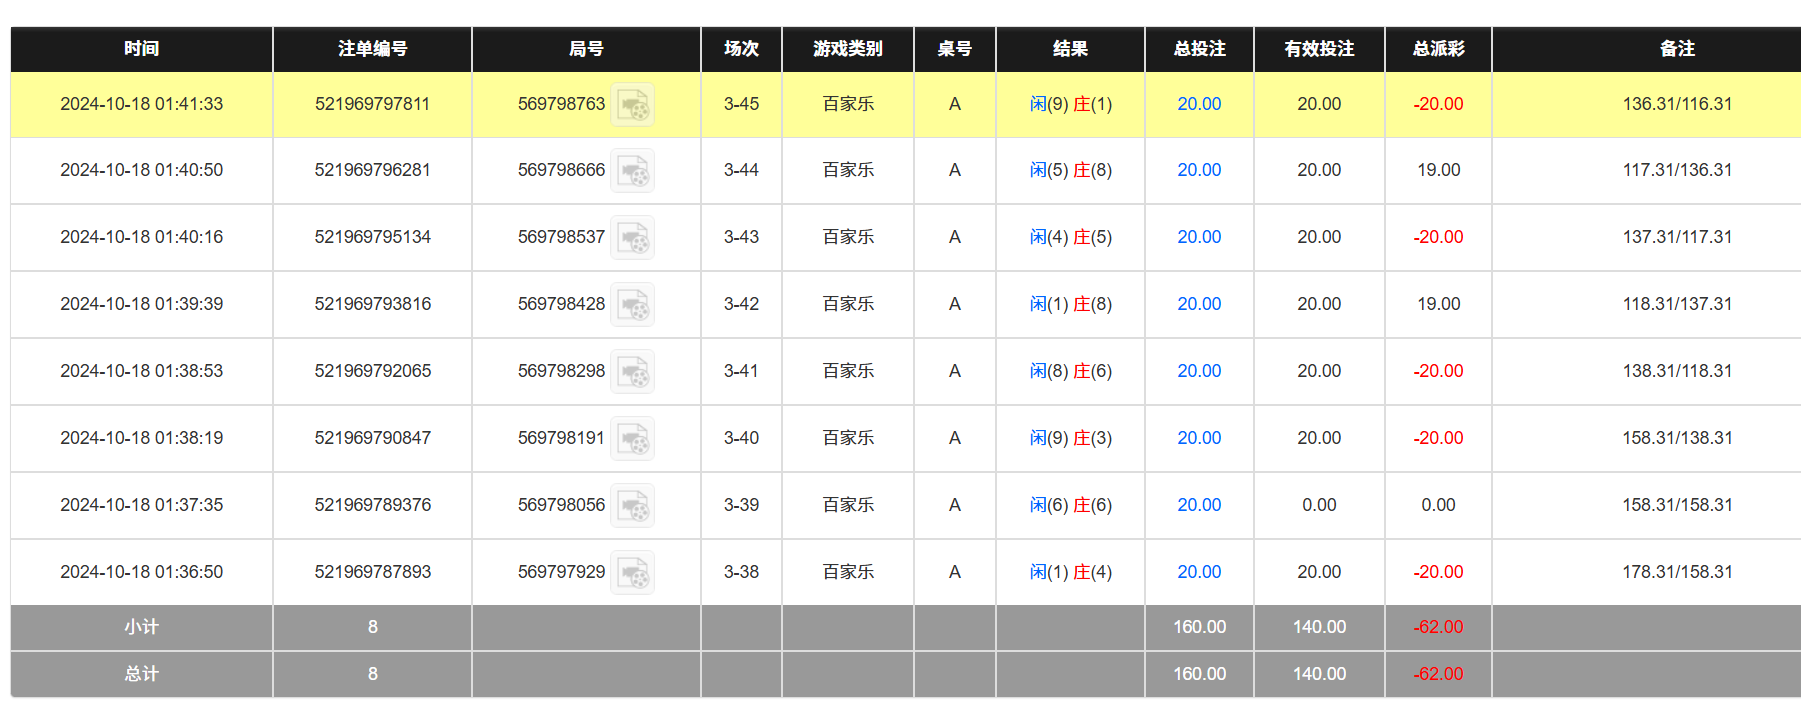Open video replay icon for round 569798191
This screenshot has height=701, width=1801.
(632, 439)
